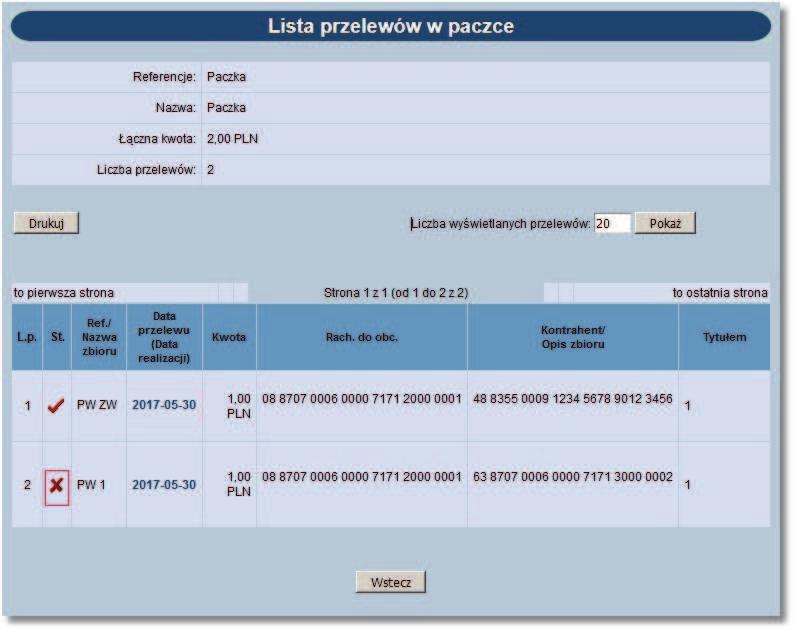The width and height of the screenshot is (794, 630).
Task: Select the Rach. do obc. column header
Action: (362, 337)
